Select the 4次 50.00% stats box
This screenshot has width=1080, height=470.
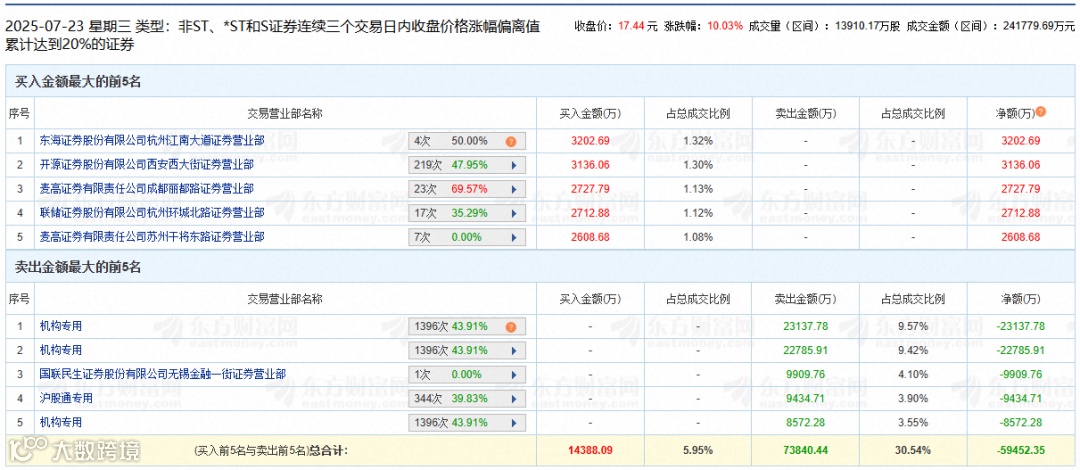[x=467, y=141]
